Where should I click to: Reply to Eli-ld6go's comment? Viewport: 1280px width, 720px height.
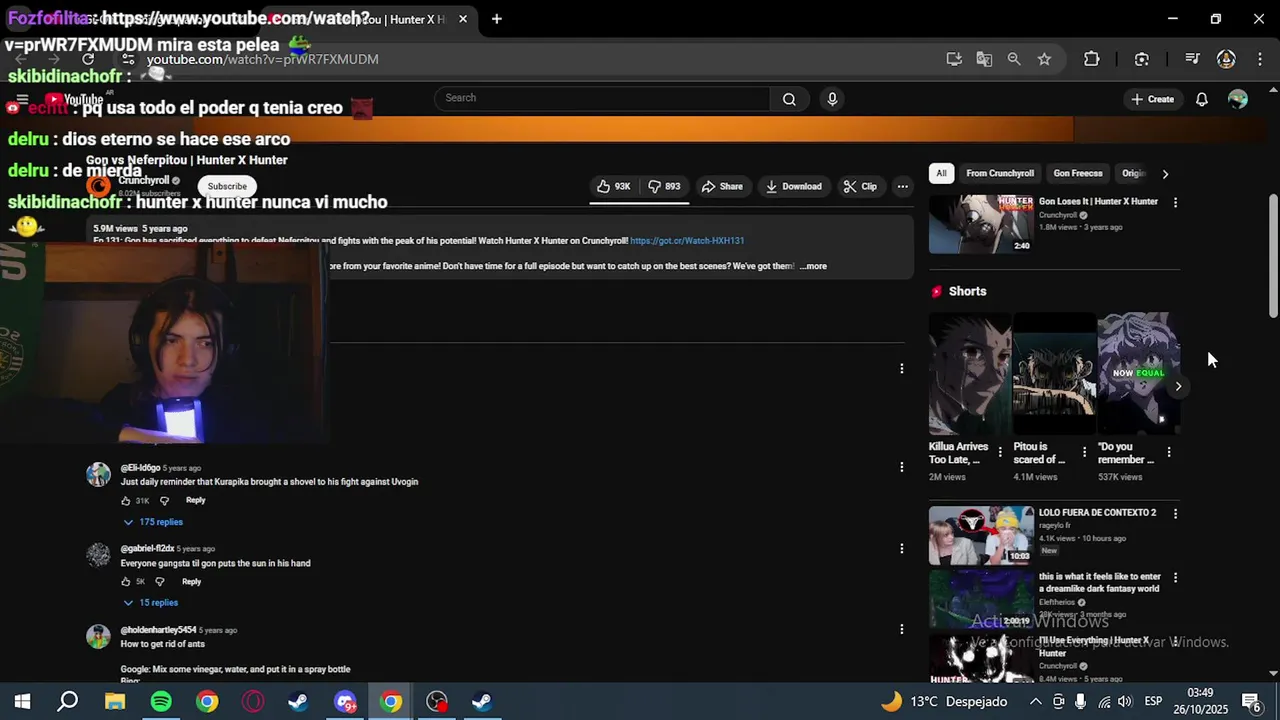tap(195, 500)
